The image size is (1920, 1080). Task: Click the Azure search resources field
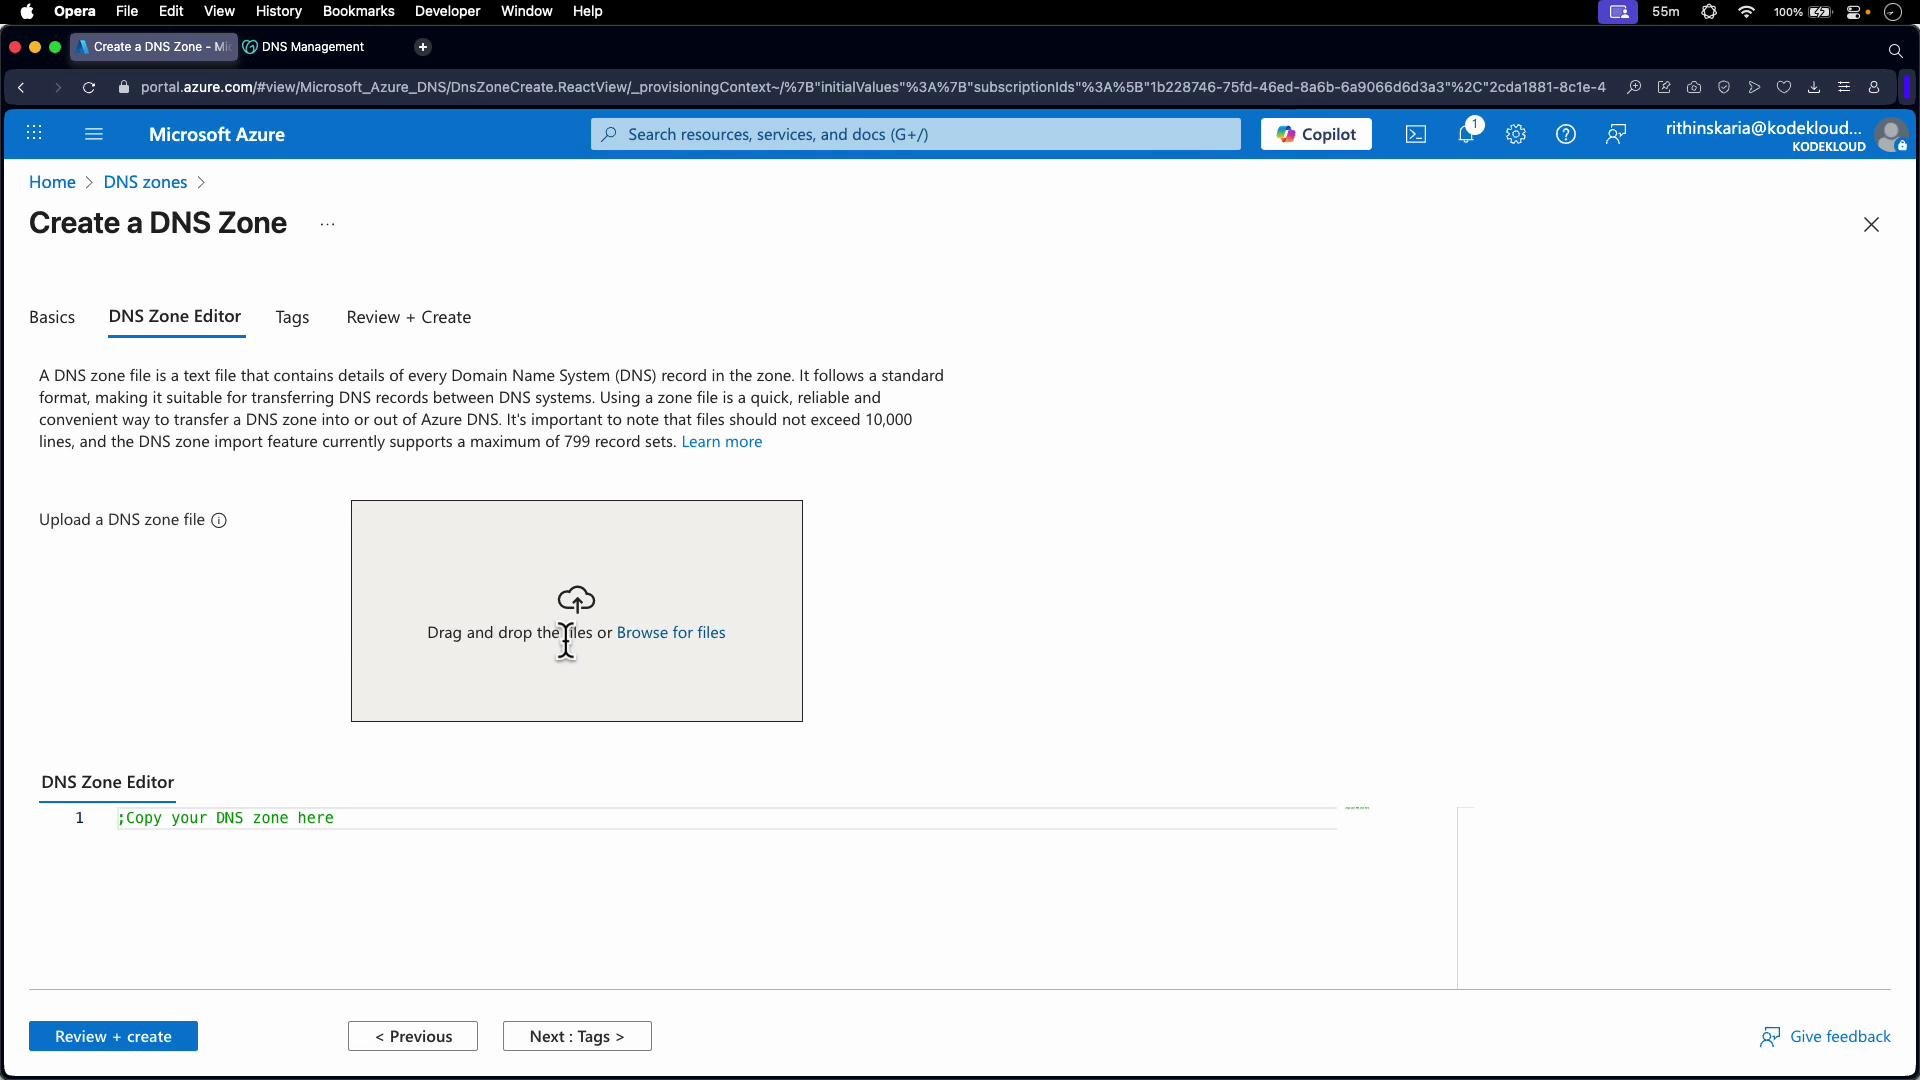point(915,134)
